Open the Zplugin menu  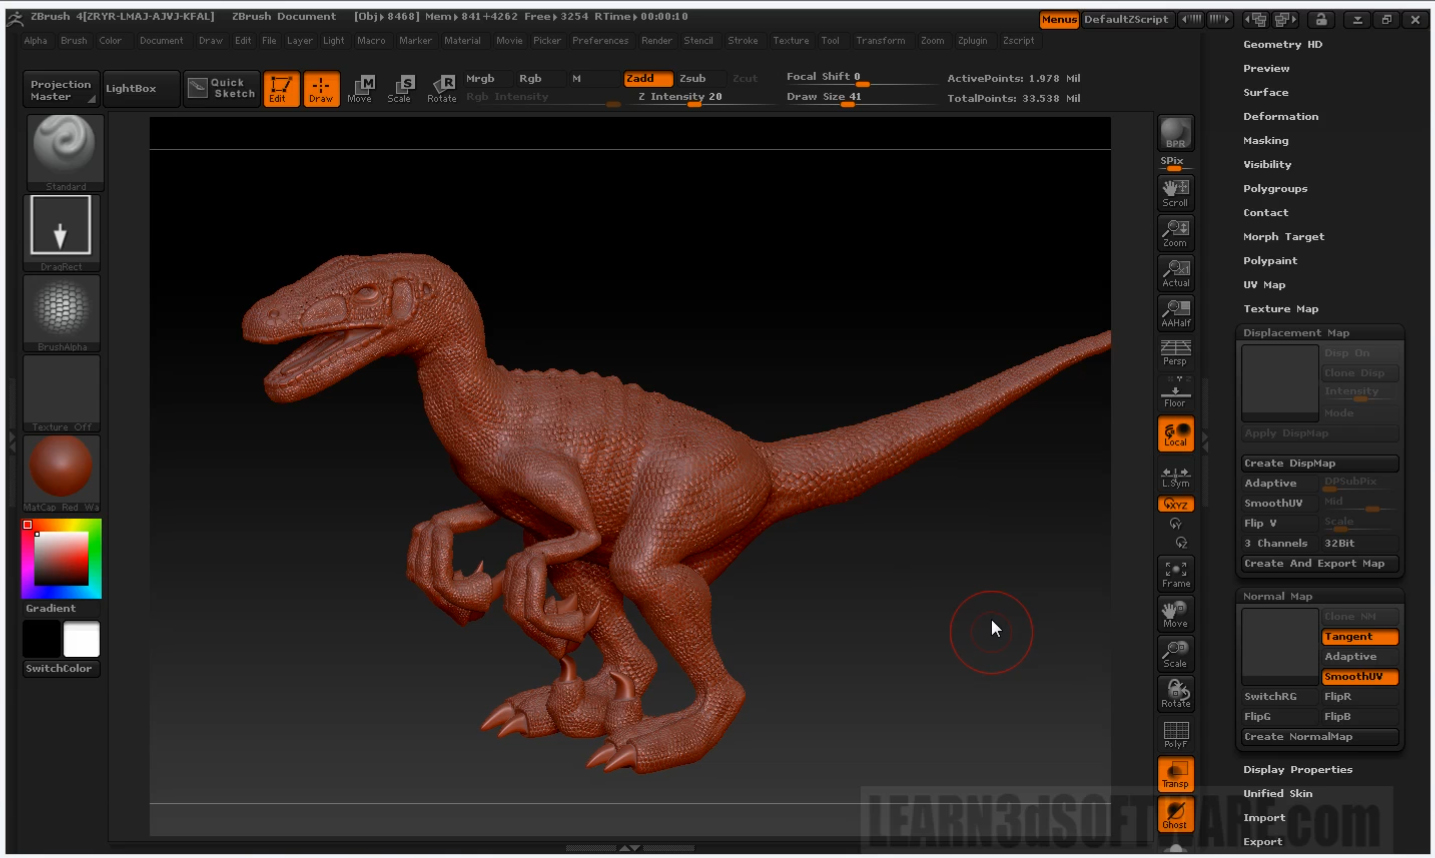tap(972, 41)
